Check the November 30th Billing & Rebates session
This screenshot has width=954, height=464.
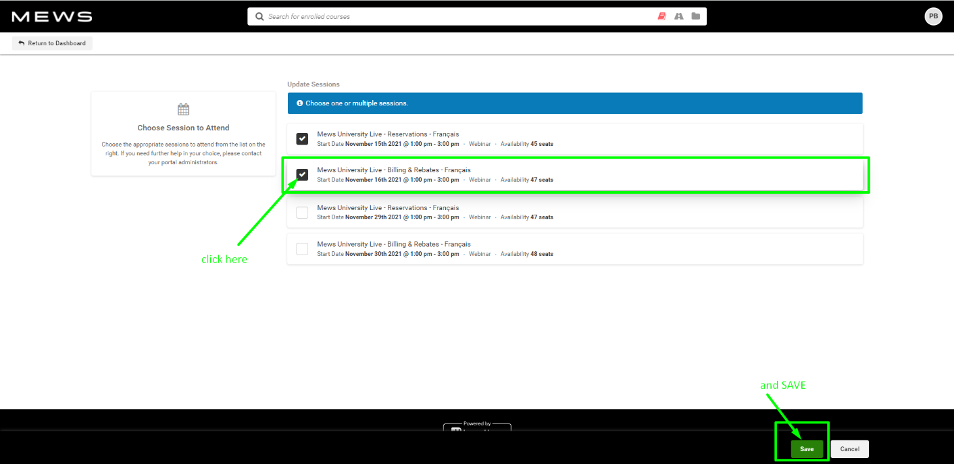302,247
